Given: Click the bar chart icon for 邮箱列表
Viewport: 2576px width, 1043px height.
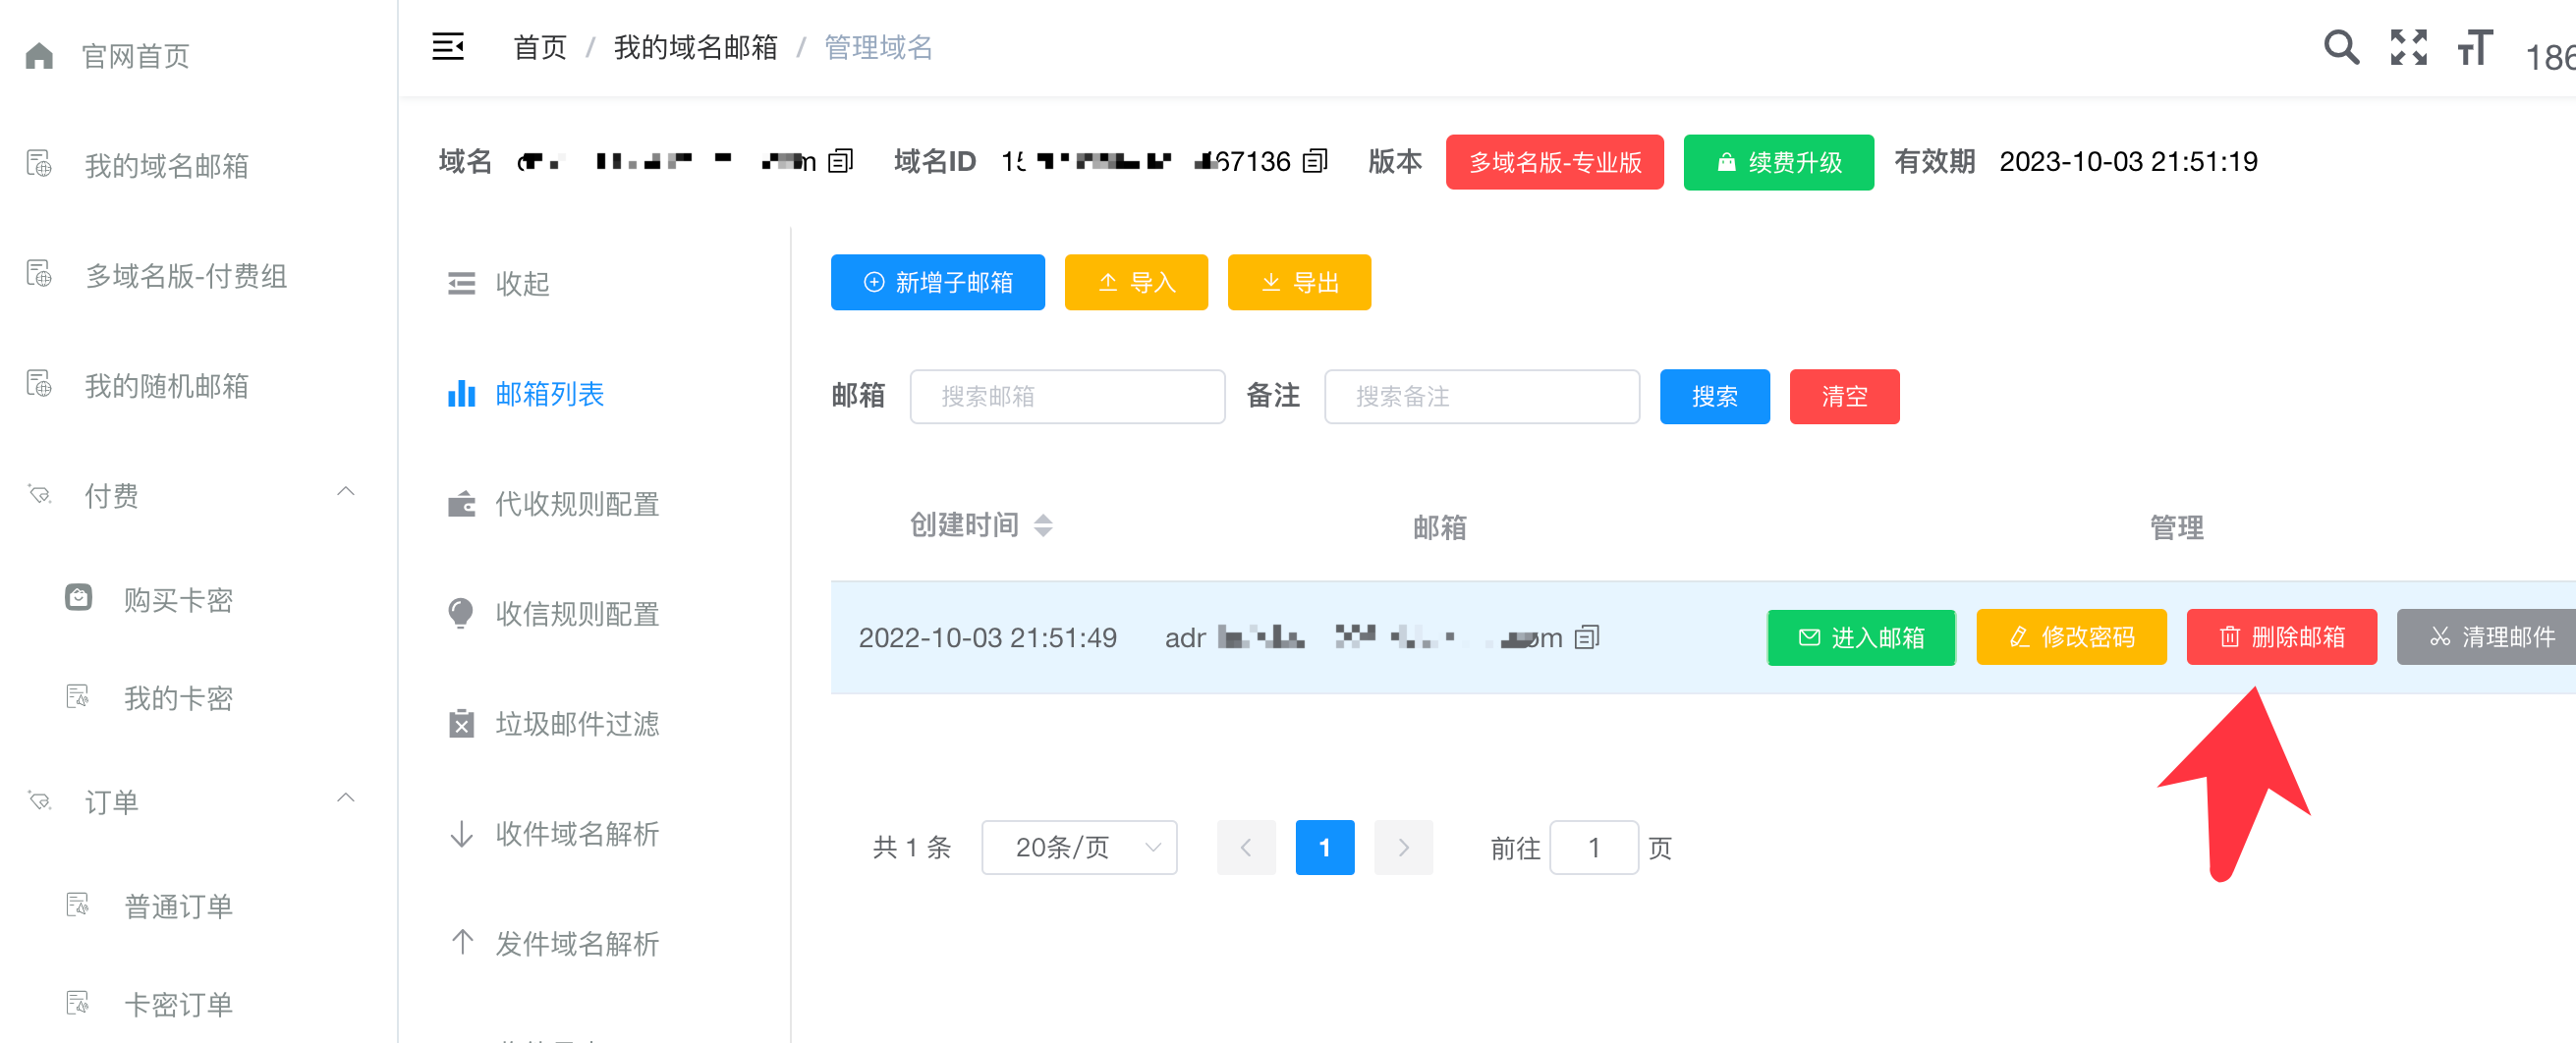Looking at the screenshot, I should 461,393.
